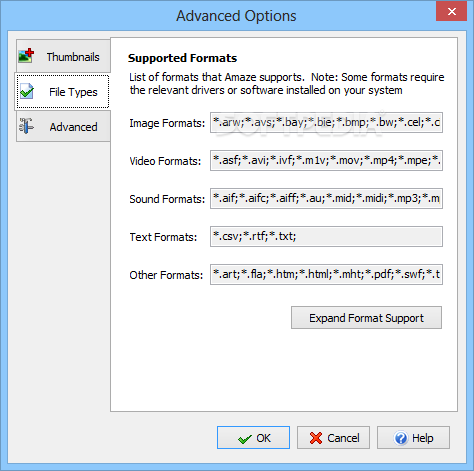
Task: Click the File Types checkmark document icon
Action: pyautogui.click(x=26, y=91)
